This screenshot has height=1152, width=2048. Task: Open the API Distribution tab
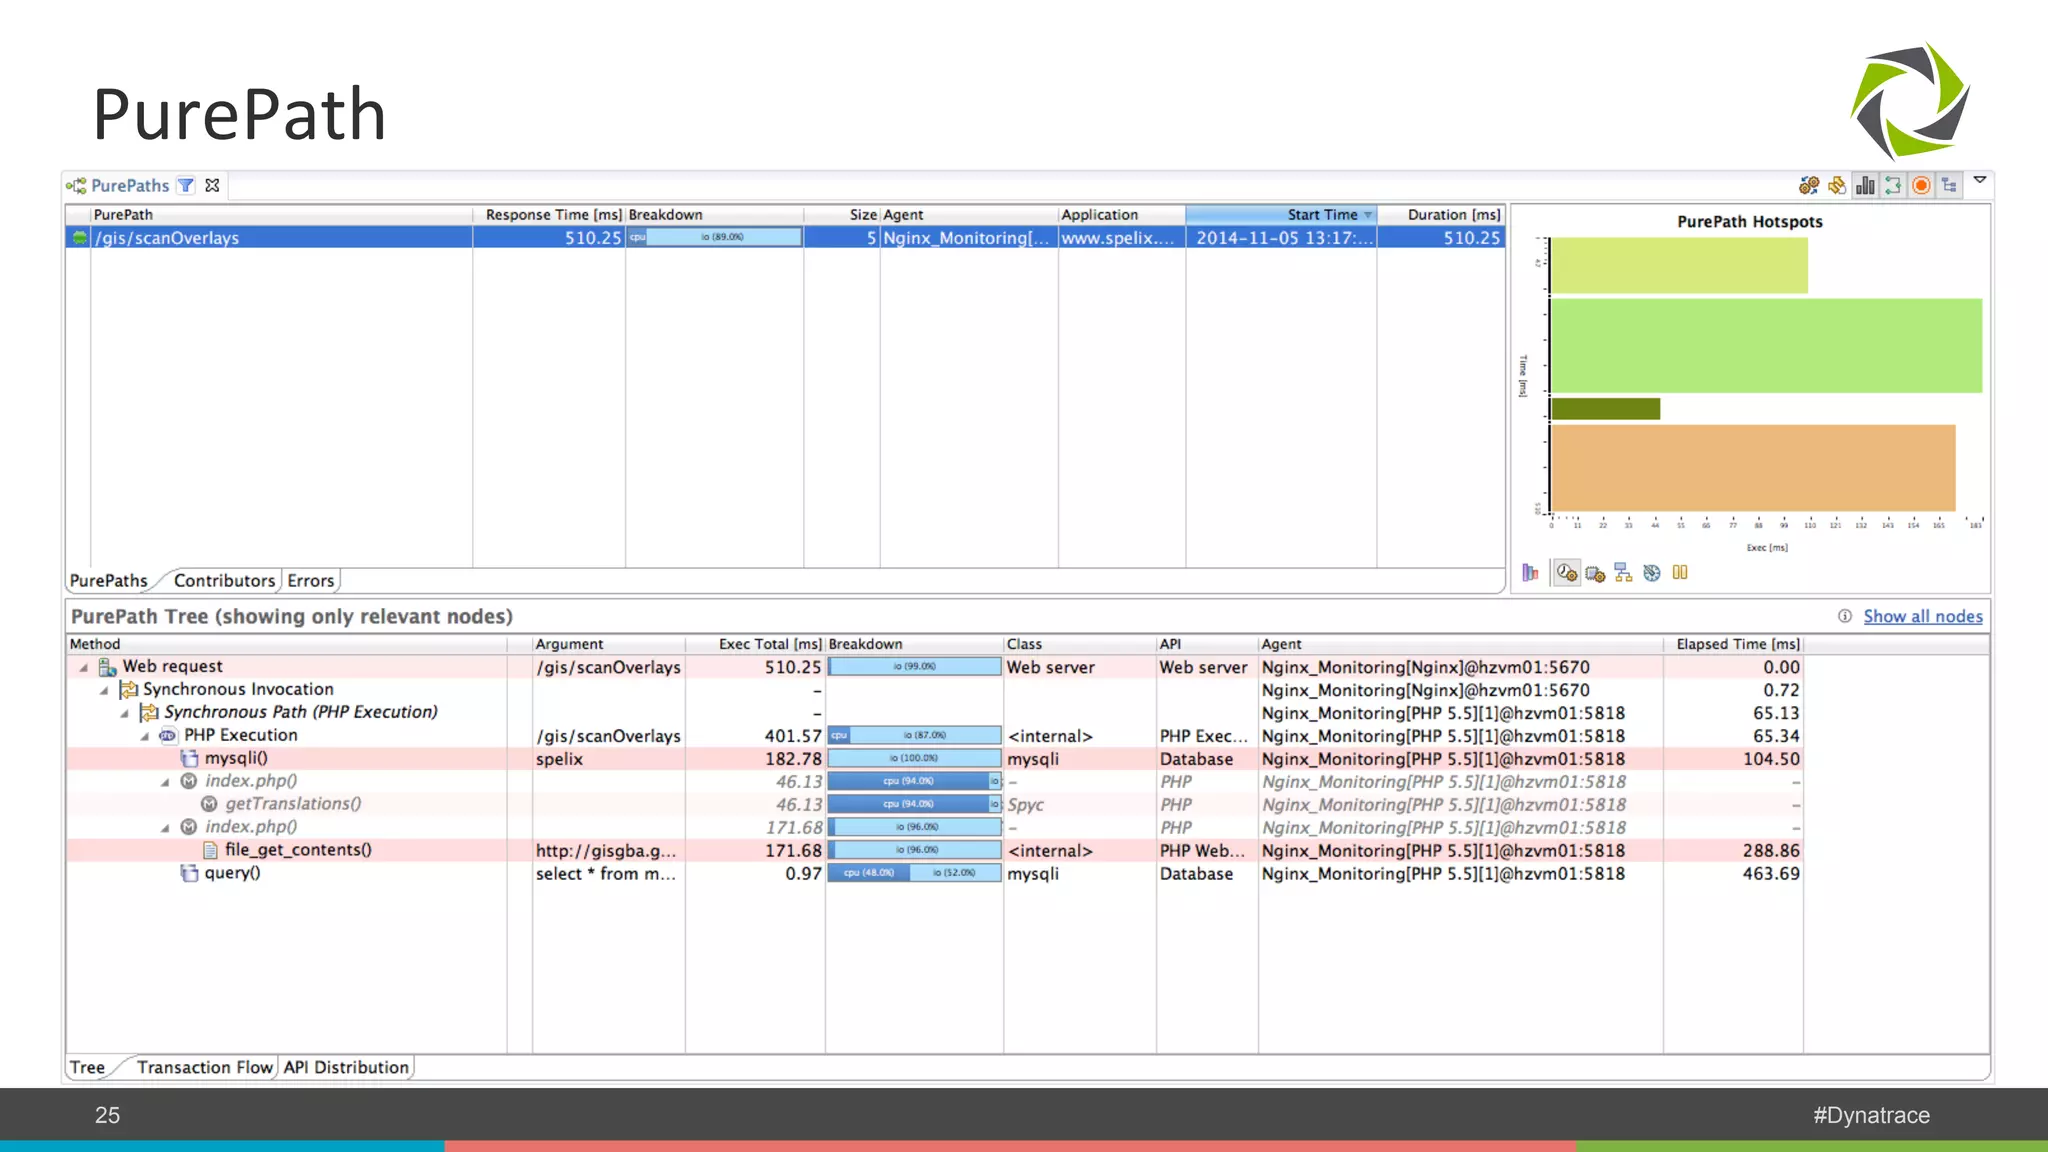pos(346,1067)
